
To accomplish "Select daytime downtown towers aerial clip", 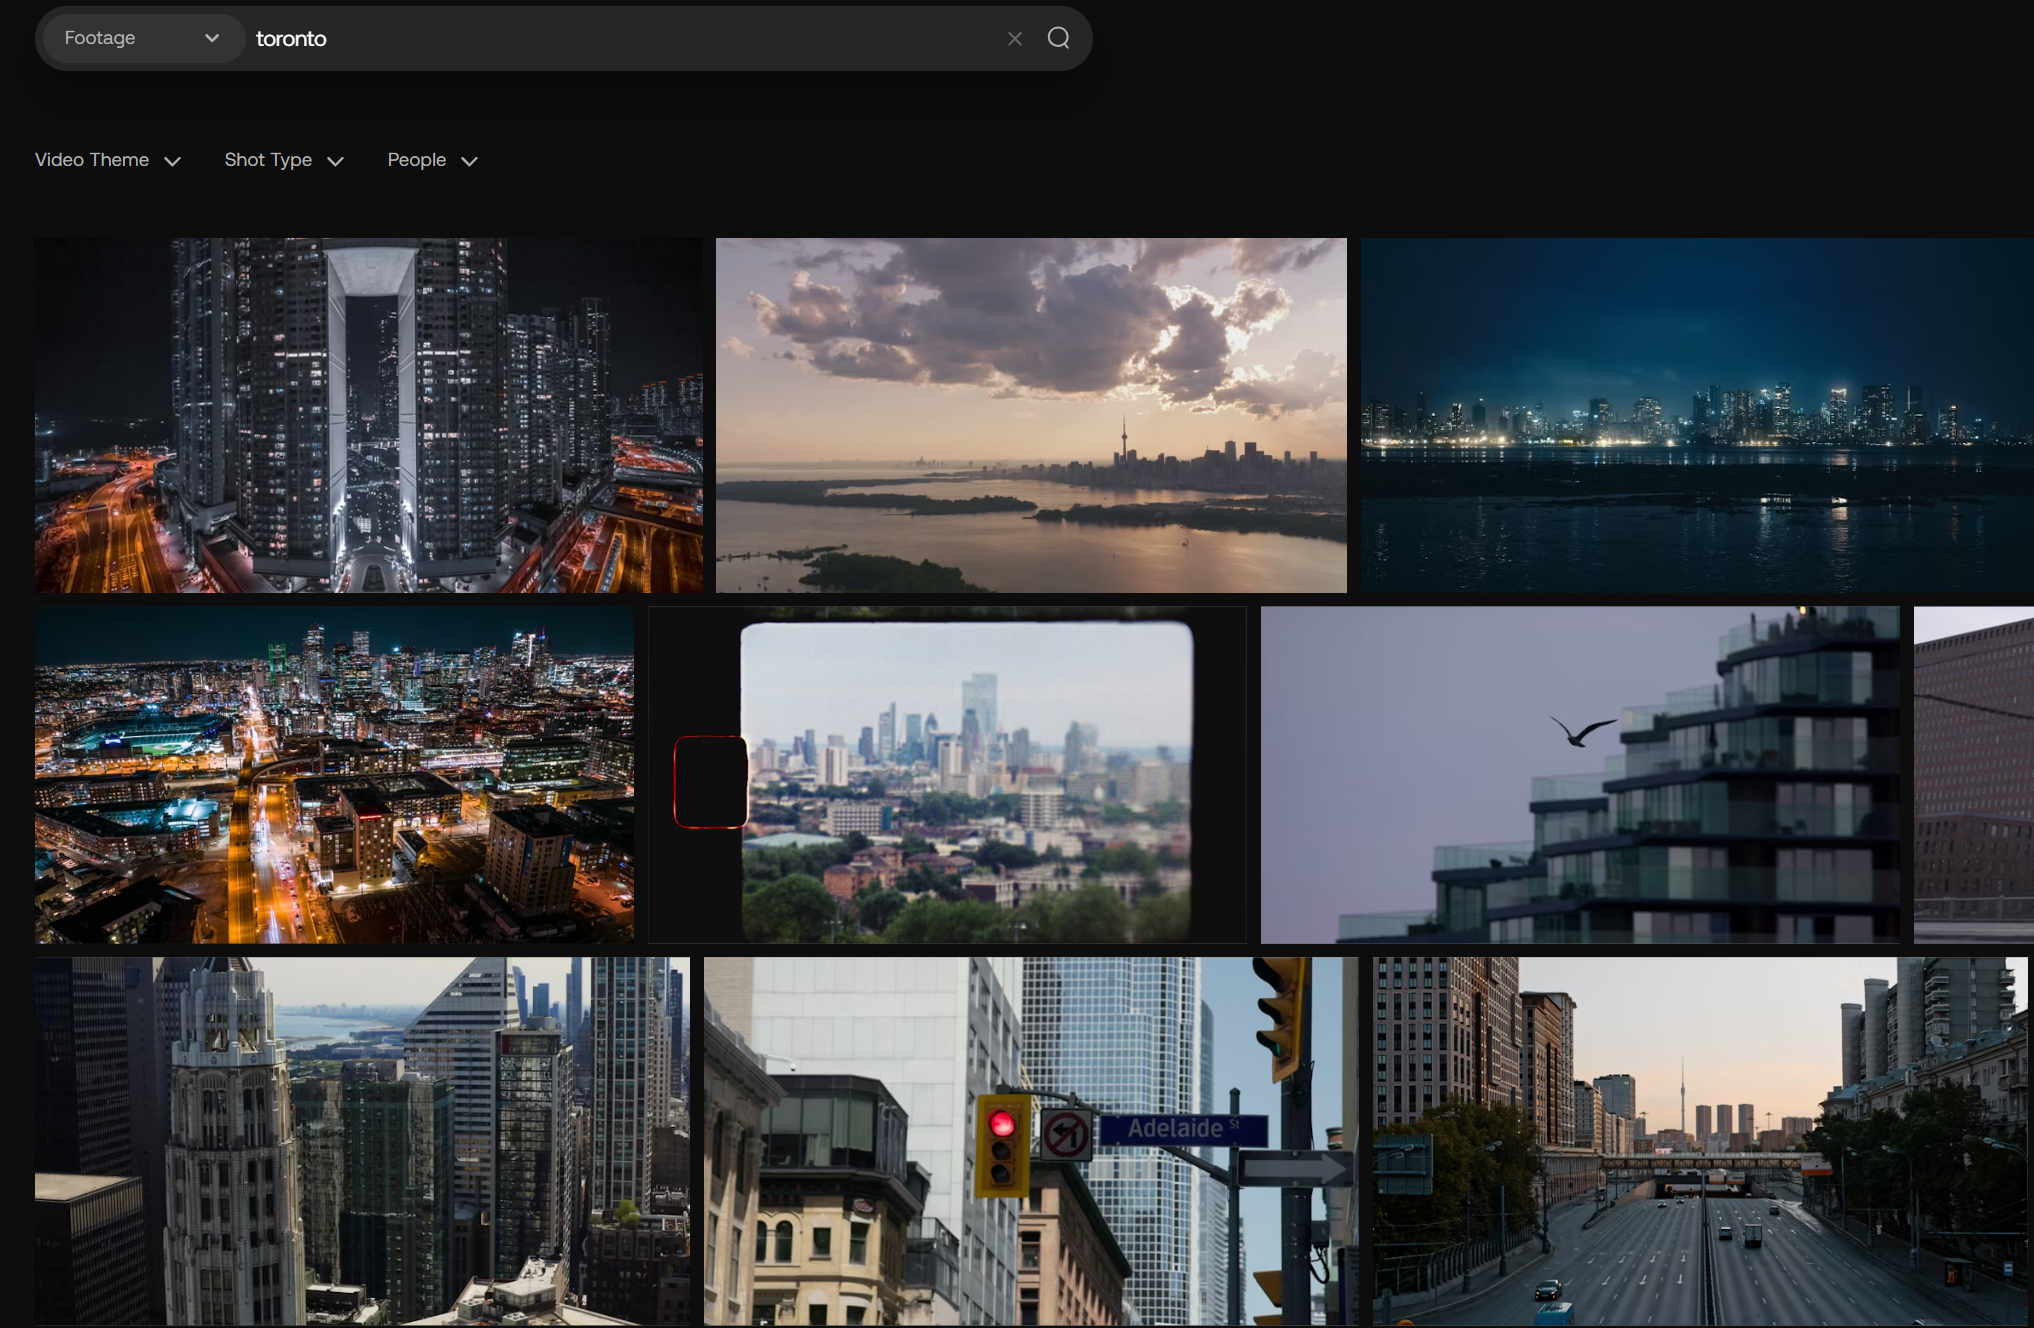I will (x=362, y=1140).
